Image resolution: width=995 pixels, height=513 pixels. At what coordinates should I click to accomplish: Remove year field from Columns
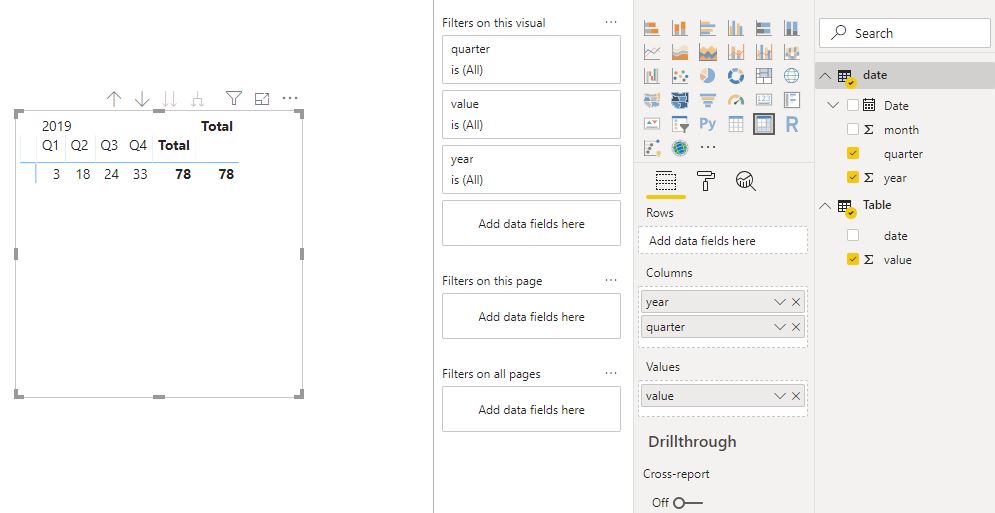coord(796,302)
